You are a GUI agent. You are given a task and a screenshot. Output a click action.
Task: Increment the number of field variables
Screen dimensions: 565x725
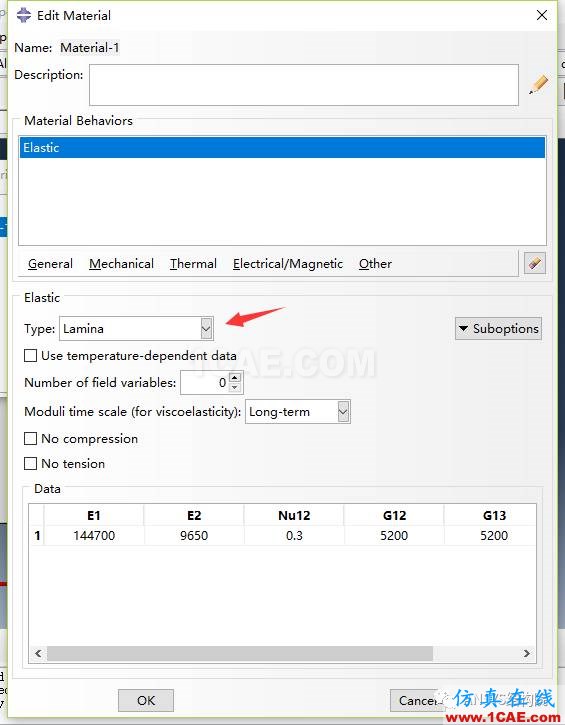point(235,378)
